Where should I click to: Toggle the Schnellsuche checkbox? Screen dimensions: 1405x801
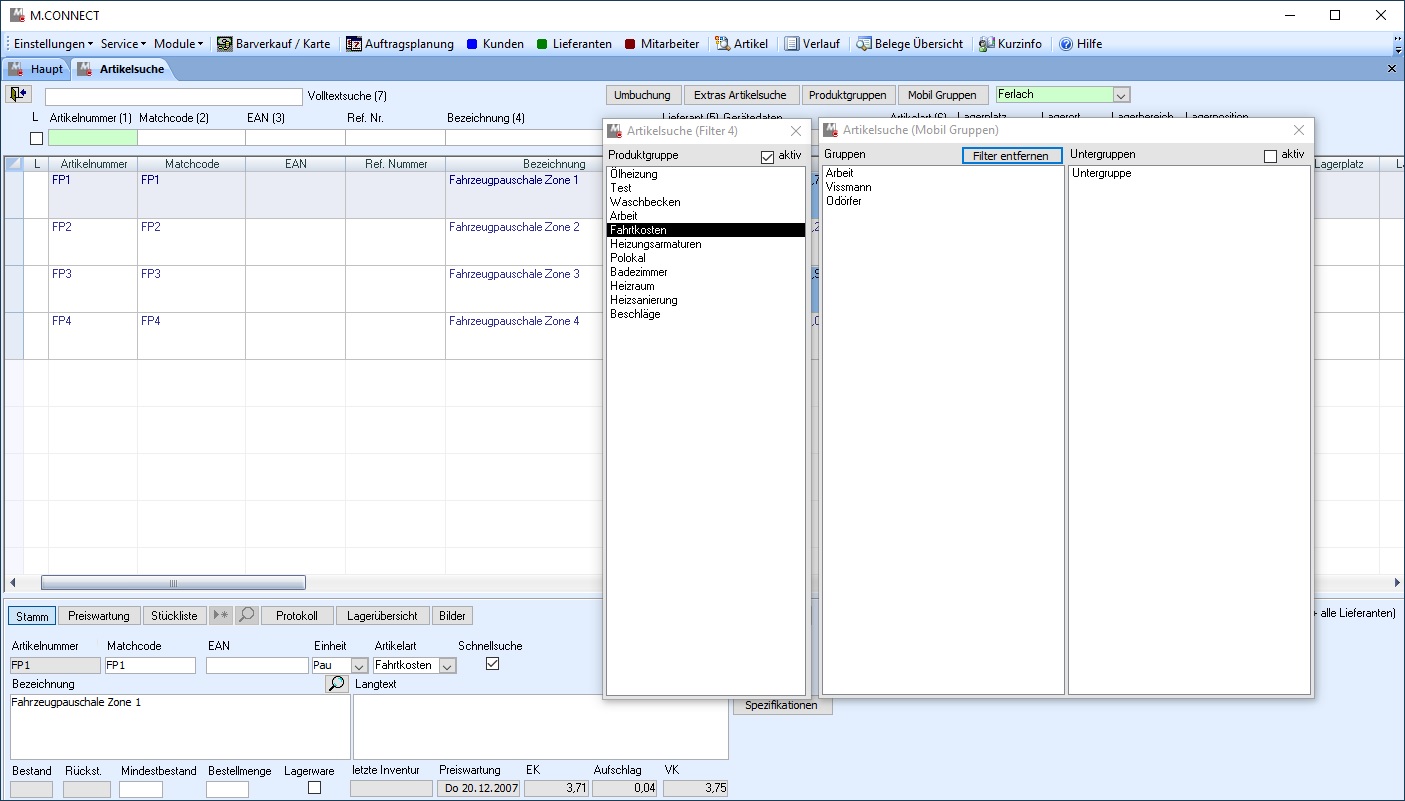tap(492, 664)
